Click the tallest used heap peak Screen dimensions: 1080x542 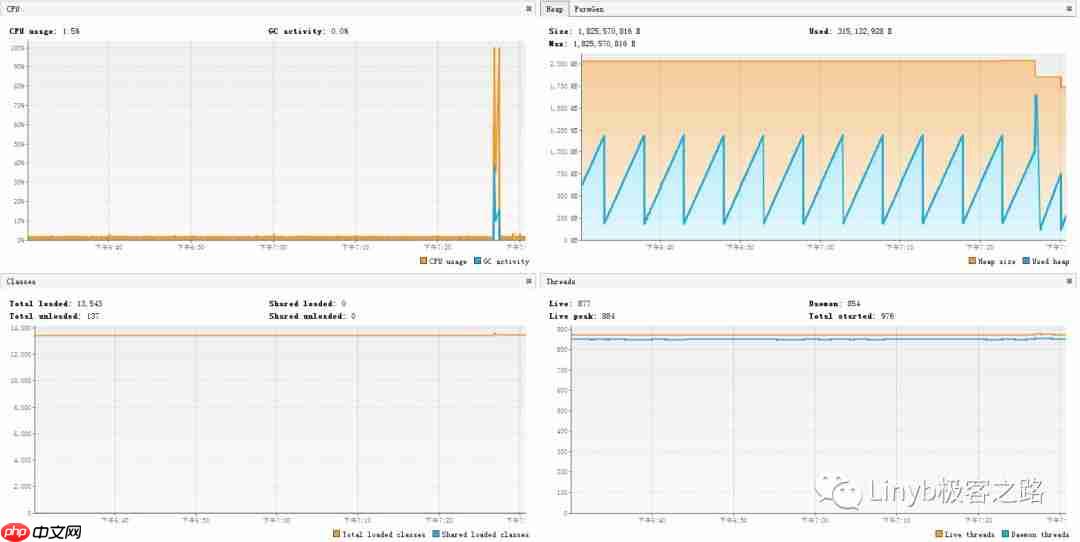point(1035,96)
